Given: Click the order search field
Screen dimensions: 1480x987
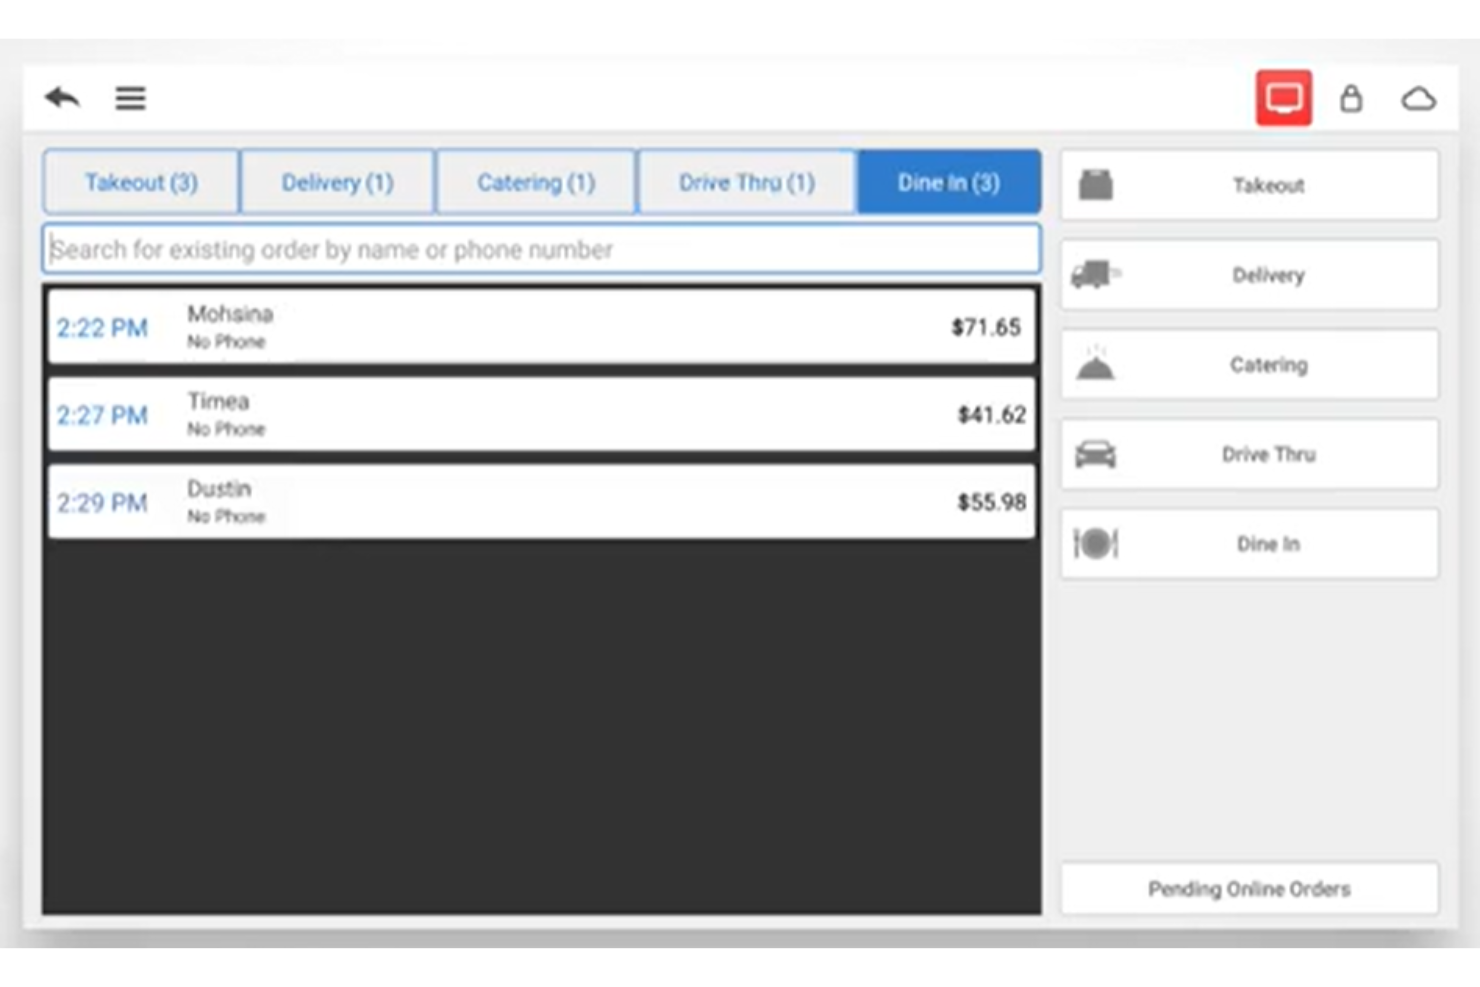Looking at the screenshot, I should point(541,249).
